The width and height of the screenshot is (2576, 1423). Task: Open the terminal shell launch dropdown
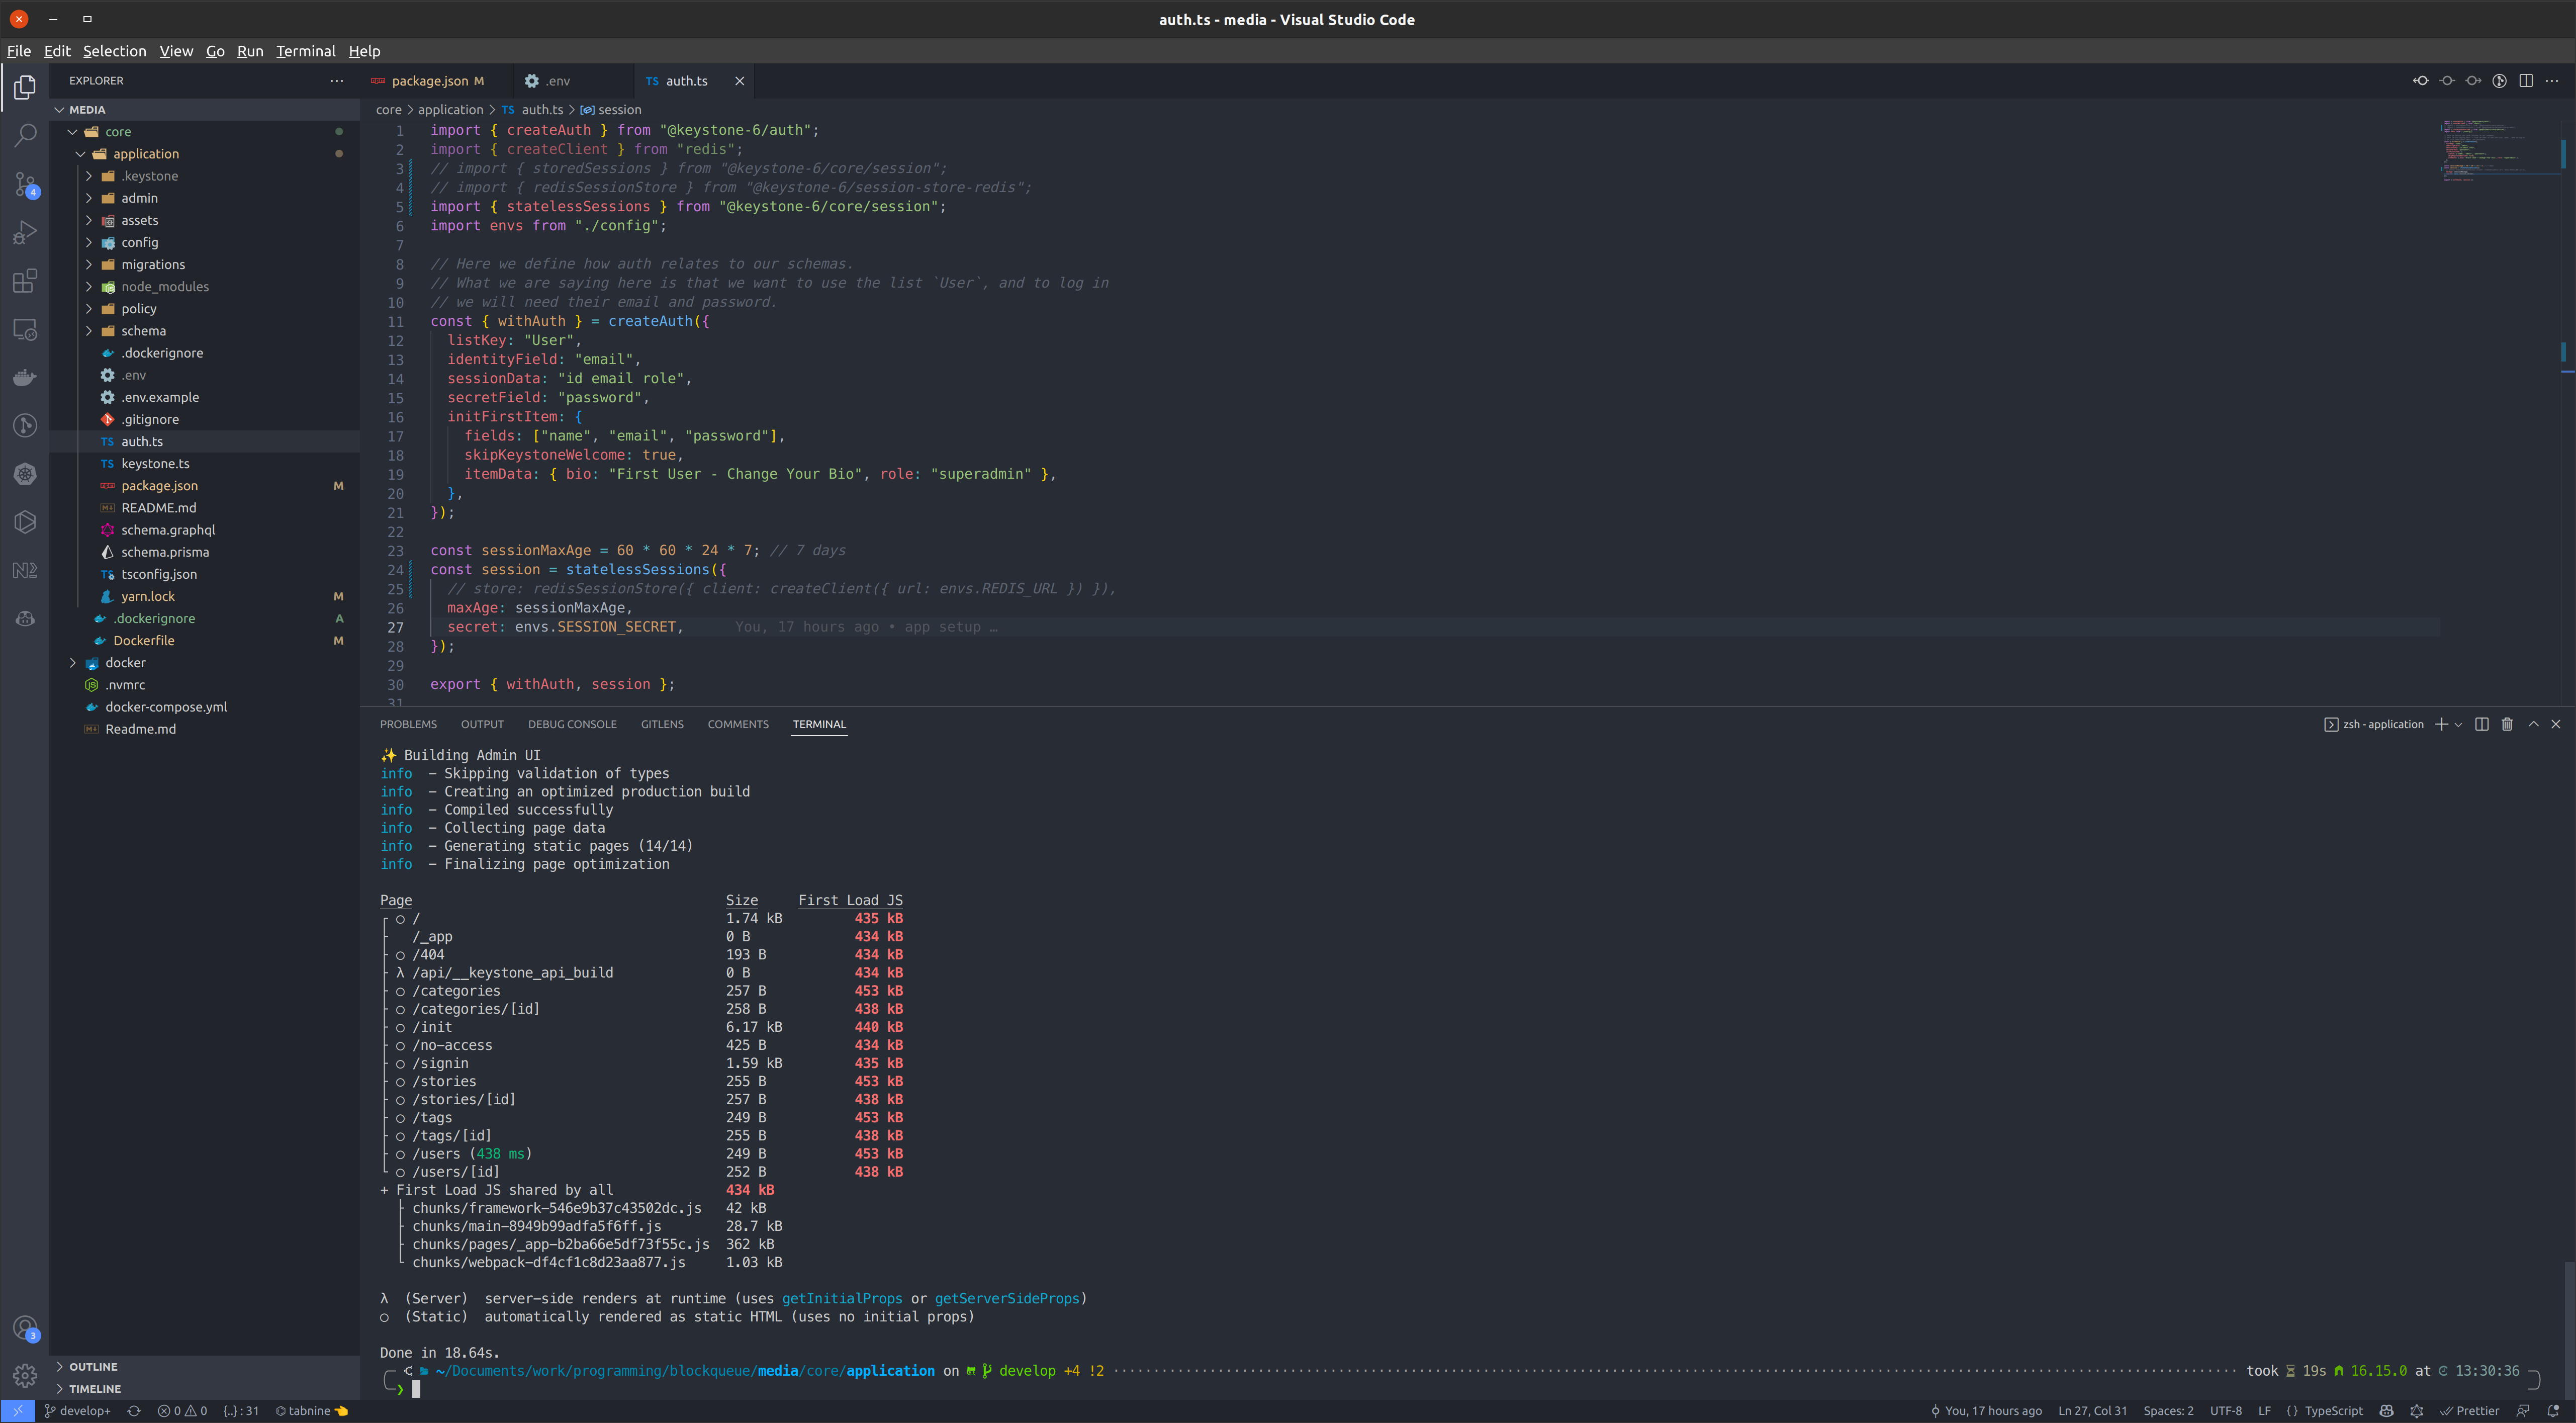coord(2459,724)
